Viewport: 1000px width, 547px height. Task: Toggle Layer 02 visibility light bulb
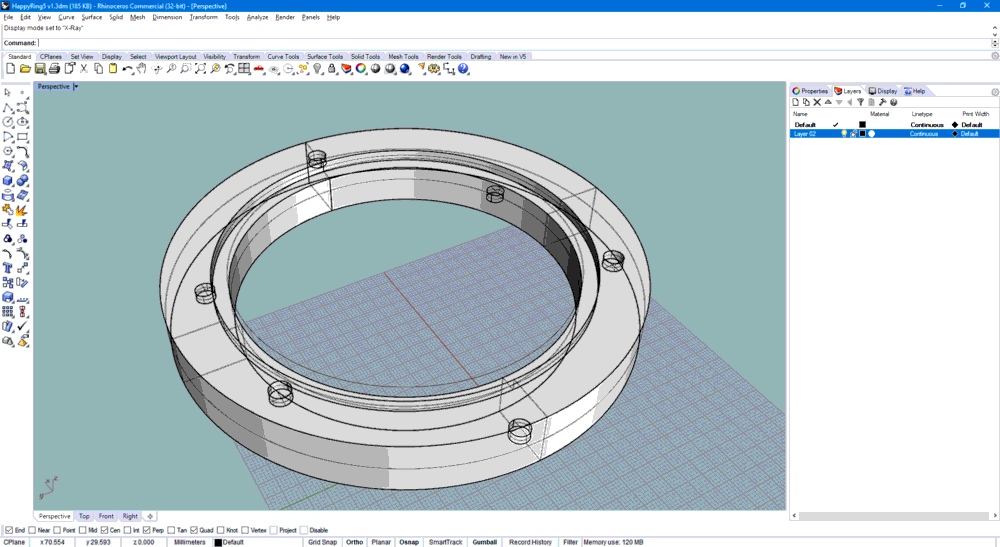coord(844,134)
